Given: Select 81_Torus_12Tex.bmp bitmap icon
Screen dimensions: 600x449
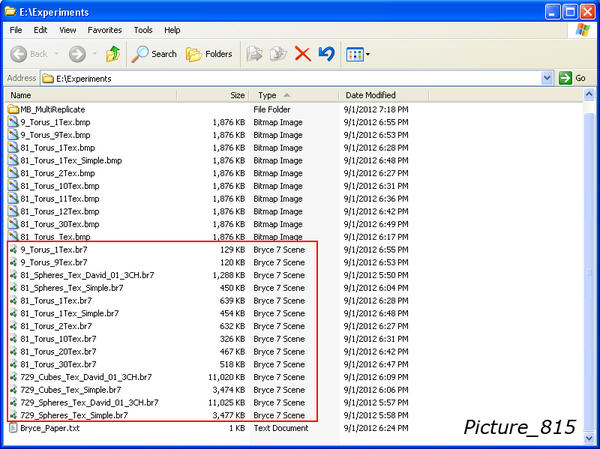Looking at the screenshot, I should [13, 211].
